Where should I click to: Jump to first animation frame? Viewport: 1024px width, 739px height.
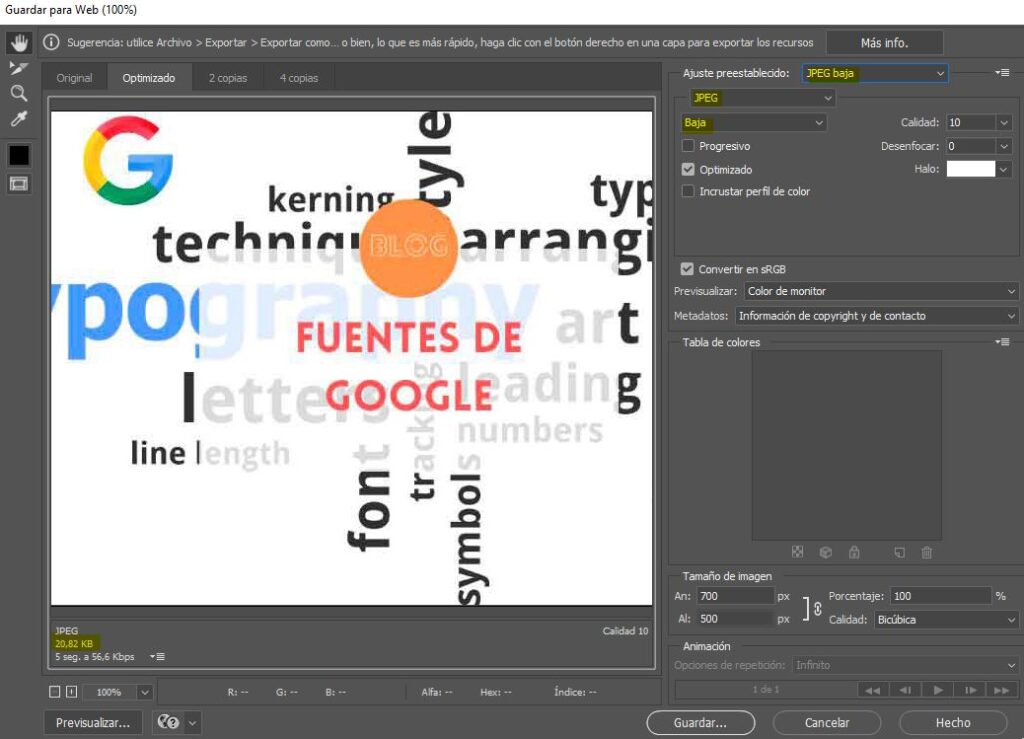872,690
